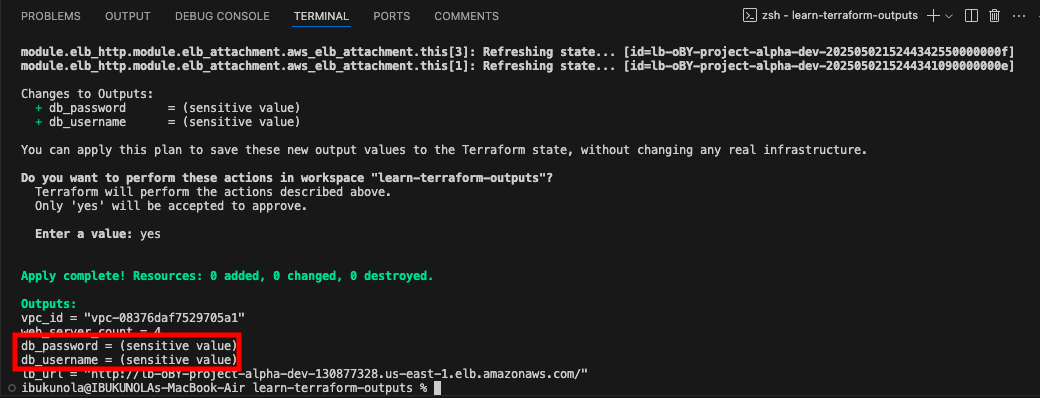Select the DEBUG CONSOLE tab
The height and width of the screenshot is (398, 1040).
(x=222, y=16)
